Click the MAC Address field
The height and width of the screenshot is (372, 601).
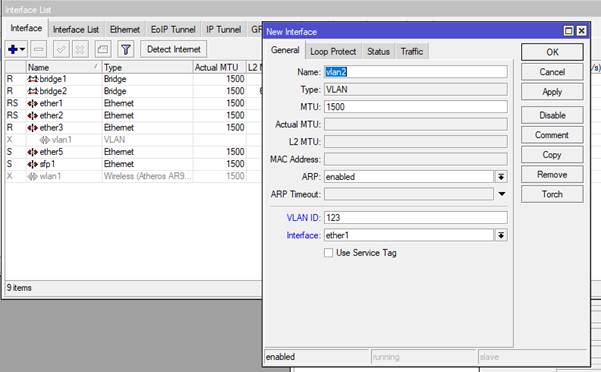pyautogui.click(x=416, y=159)
